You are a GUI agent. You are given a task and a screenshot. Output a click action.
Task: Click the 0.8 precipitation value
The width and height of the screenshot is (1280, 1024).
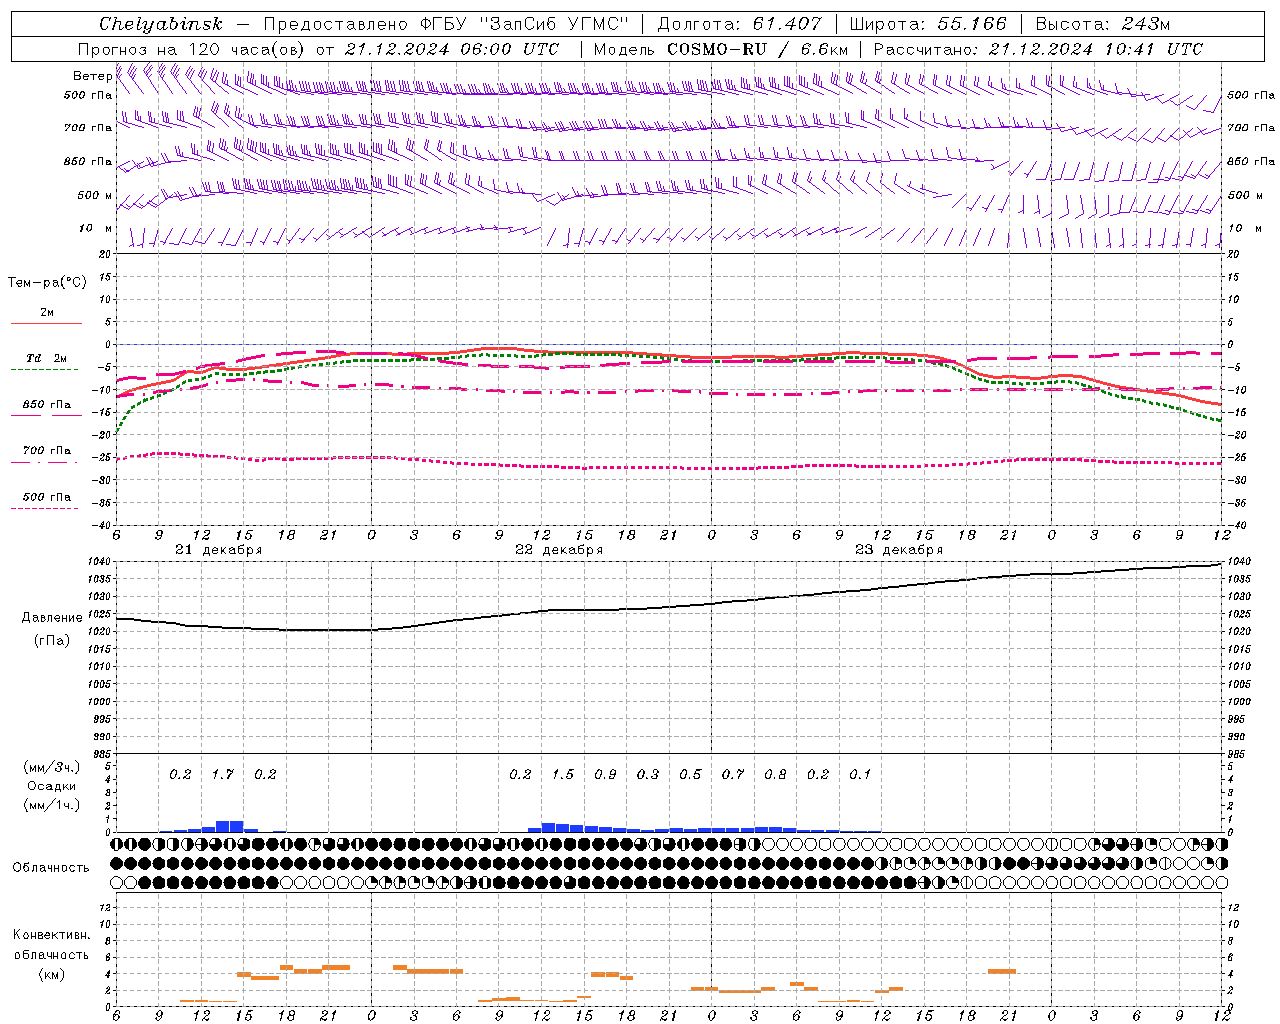click(775, 774)
